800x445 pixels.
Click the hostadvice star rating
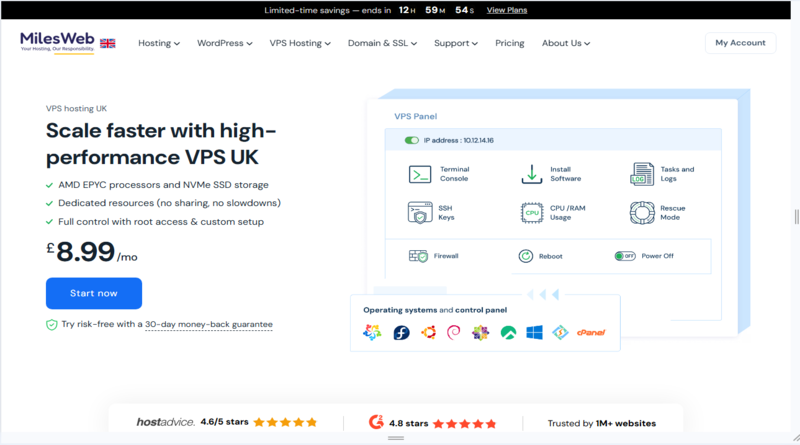(285, 422)
